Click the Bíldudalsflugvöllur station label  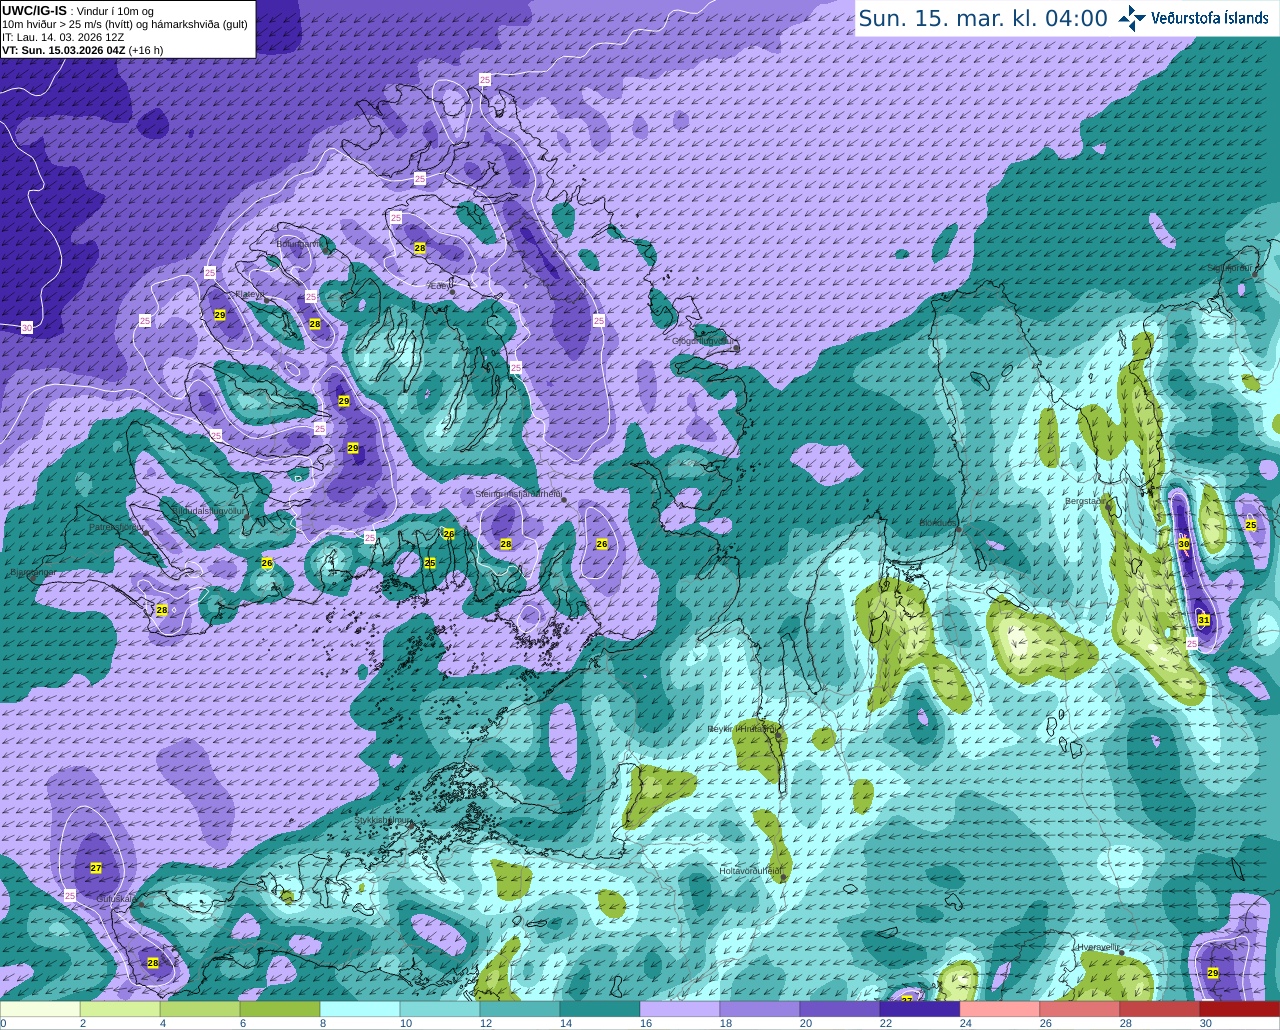pos(208,510)
